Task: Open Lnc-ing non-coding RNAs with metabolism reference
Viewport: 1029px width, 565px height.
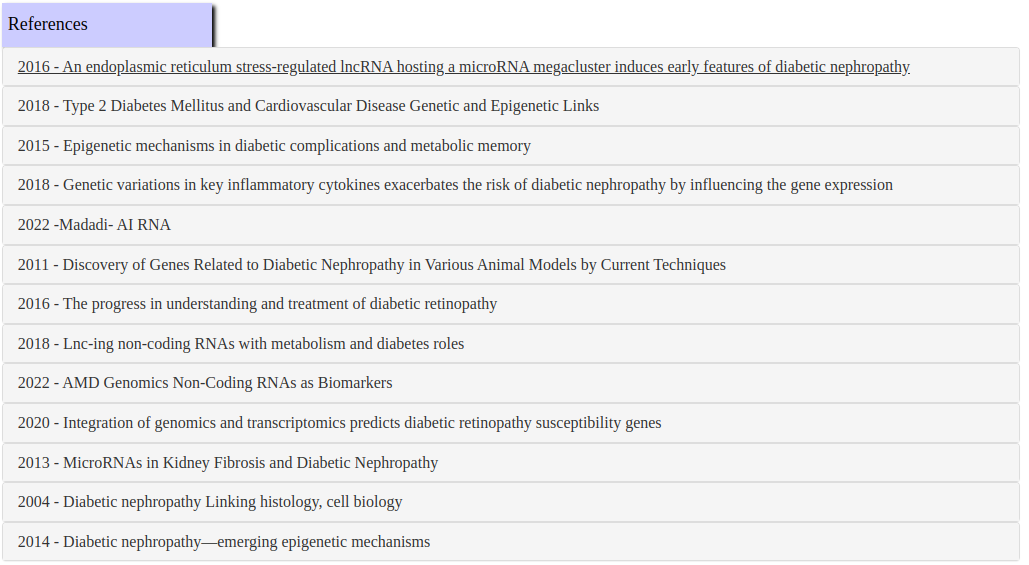Action: (241, 344)
